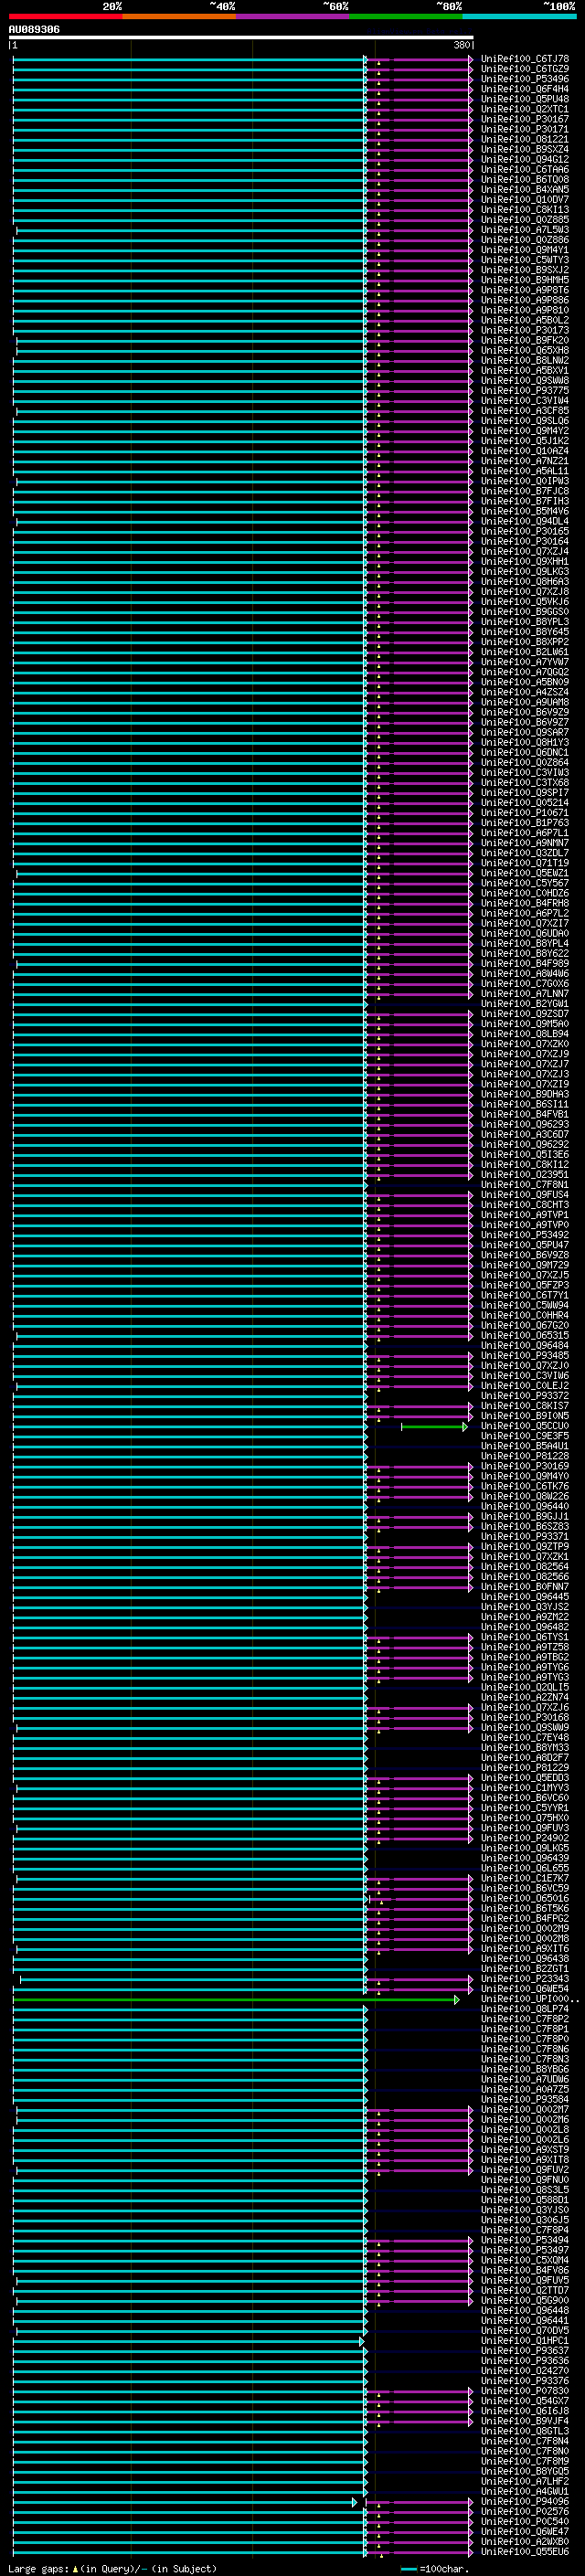Click the cyan ~100% identity legend bar
This screenshot has width=585, height=2576.
[519, 16]
